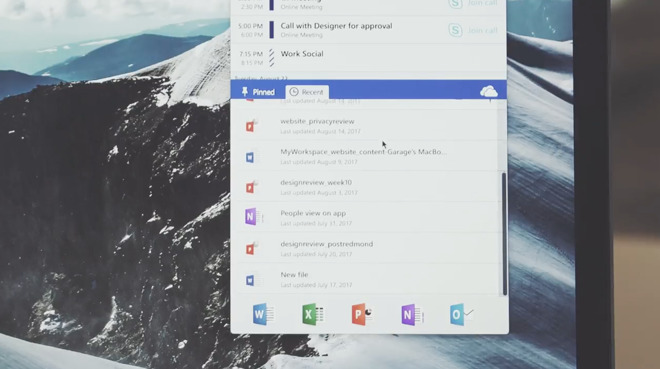Launch Word from the bottom app row
Image resolution: width=660 pixels, height=369 pixels.
coord(263,314)
